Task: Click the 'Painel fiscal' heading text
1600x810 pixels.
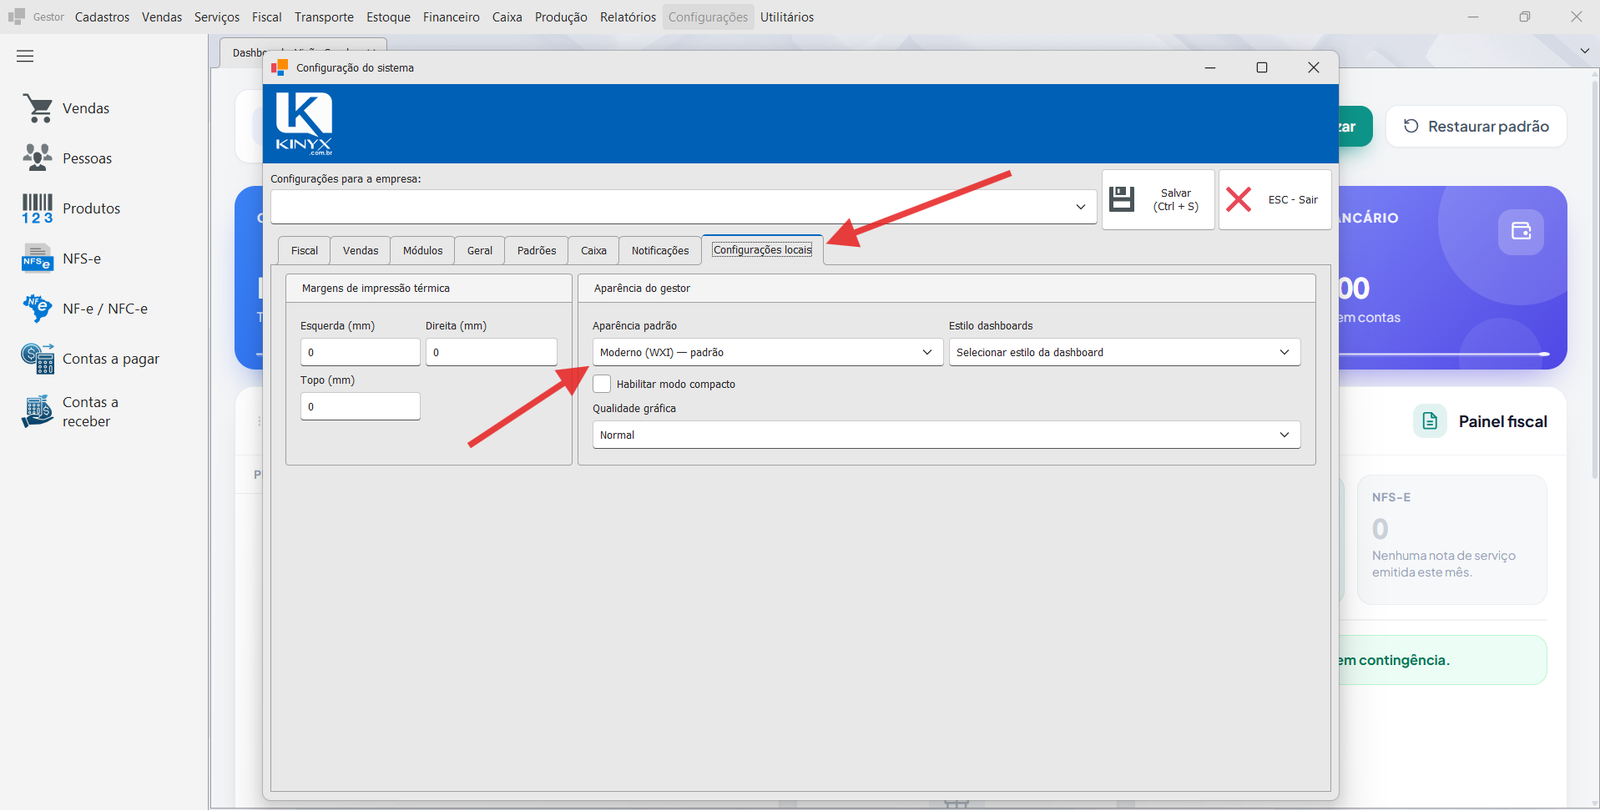Action: (1503, 421)
